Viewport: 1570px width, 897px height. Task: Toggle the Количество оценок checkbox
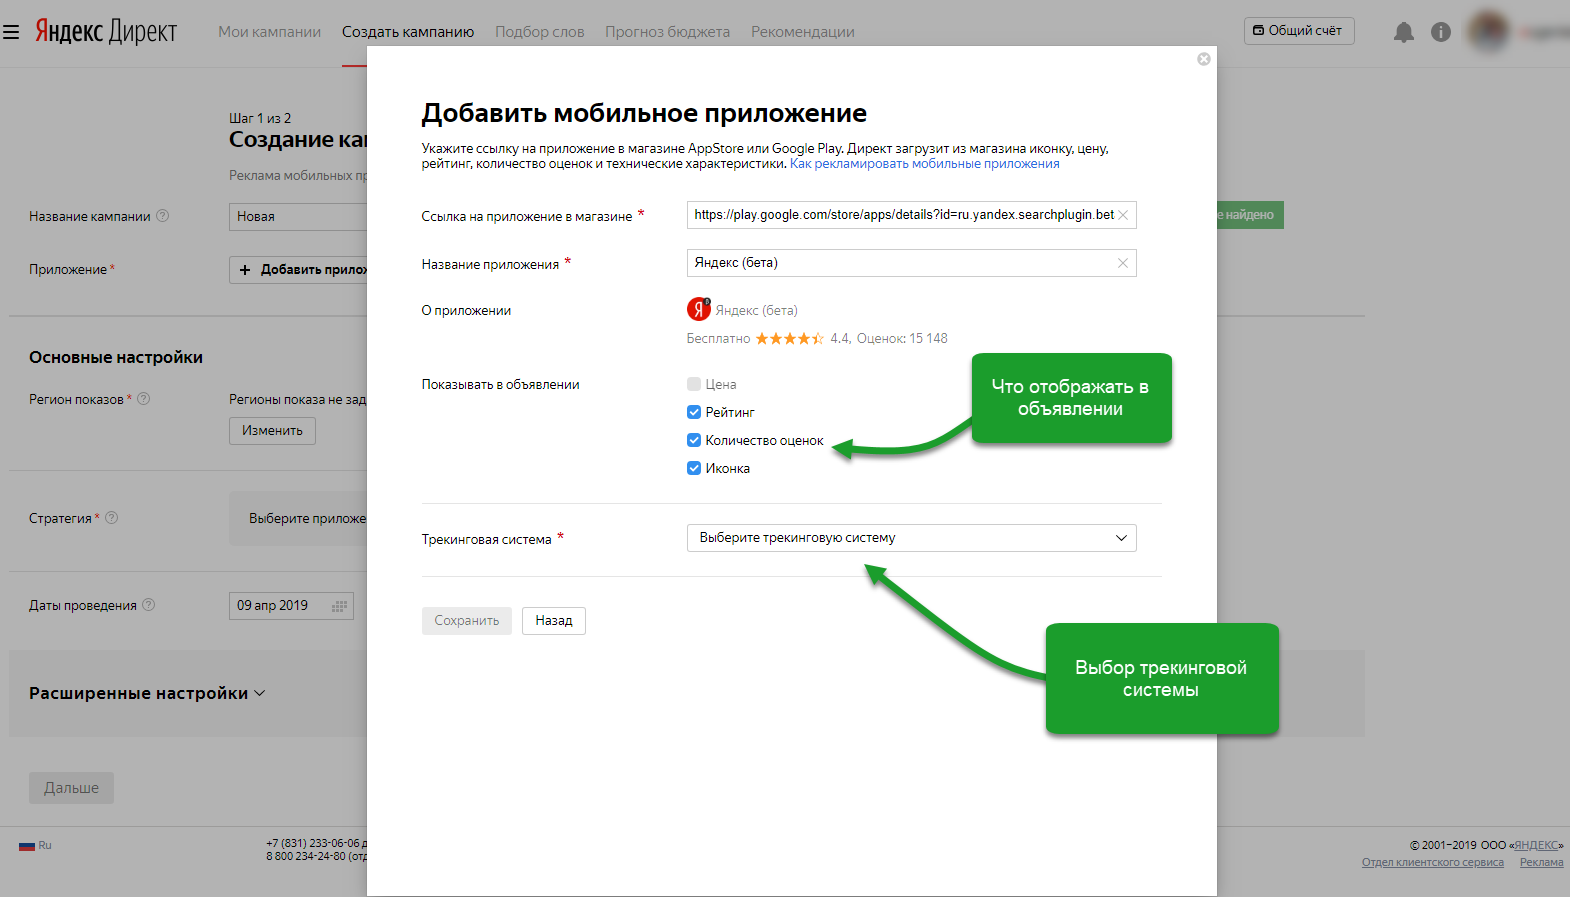[694, 440]
